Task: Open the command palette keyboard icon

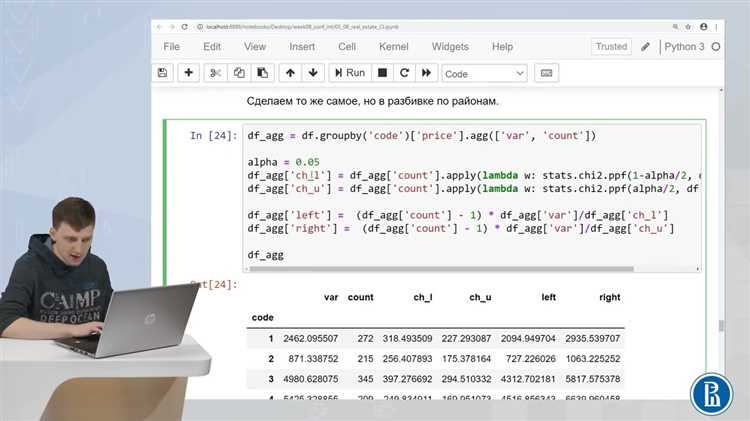Action: coord(546,73)
